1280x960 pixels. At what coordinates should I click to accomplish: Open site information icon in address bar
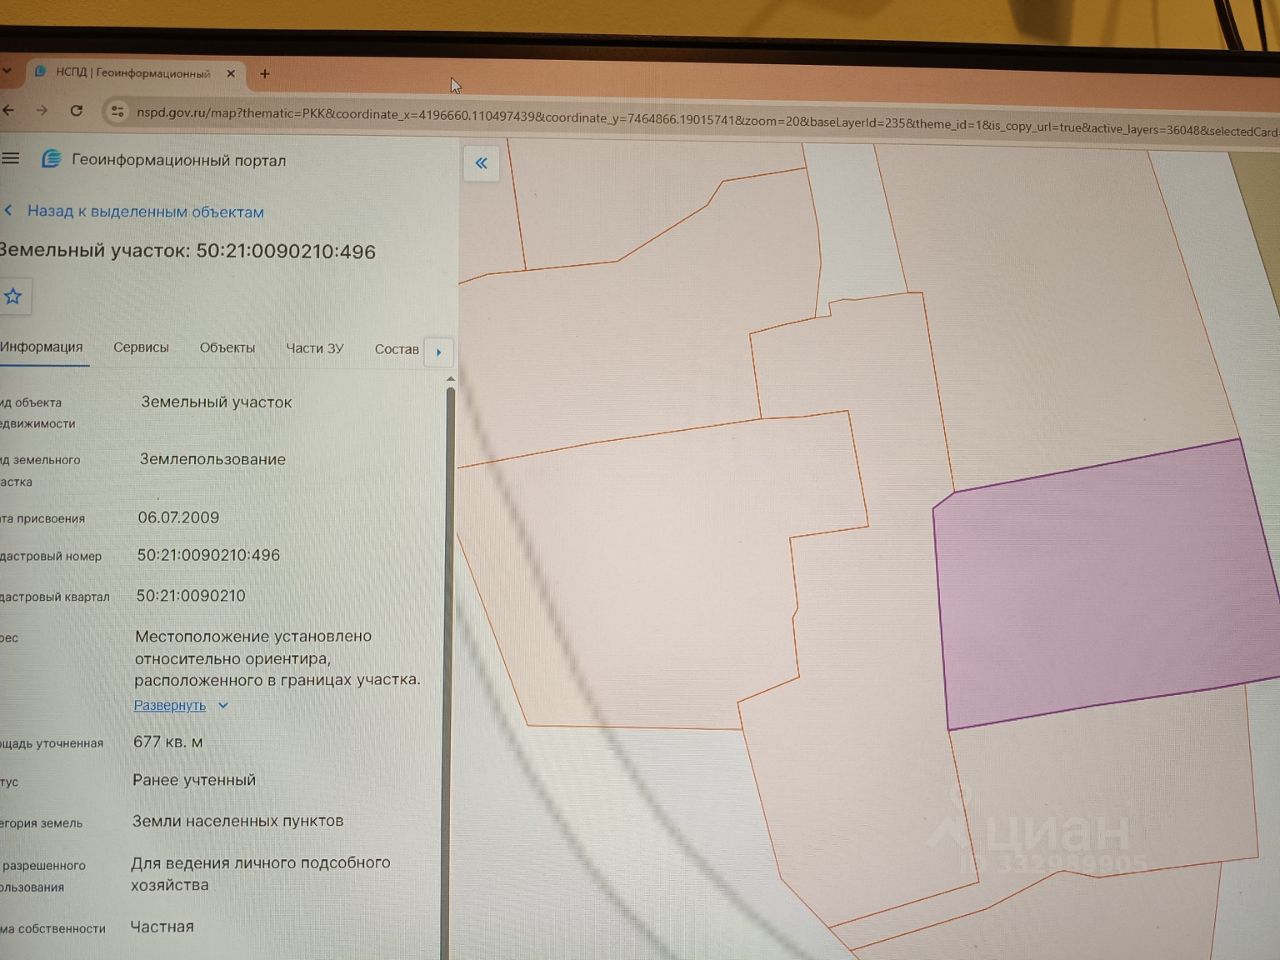(117, 111)
